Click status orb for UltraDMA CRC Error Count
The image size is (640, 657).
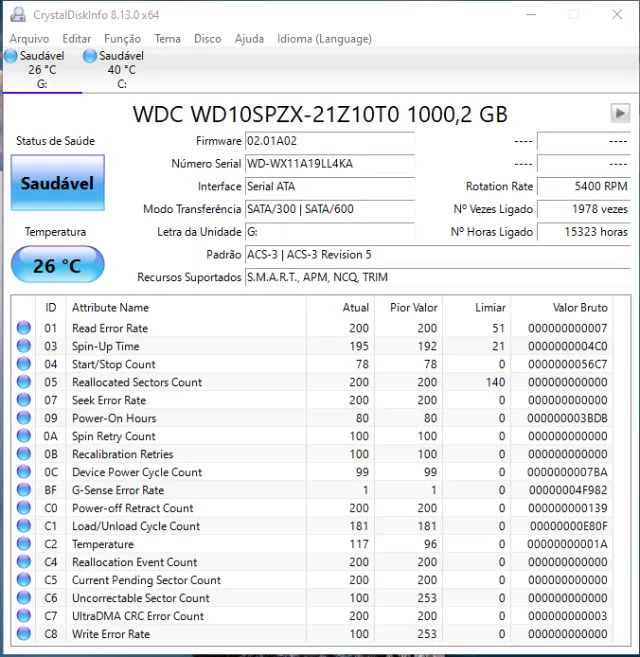24,616
